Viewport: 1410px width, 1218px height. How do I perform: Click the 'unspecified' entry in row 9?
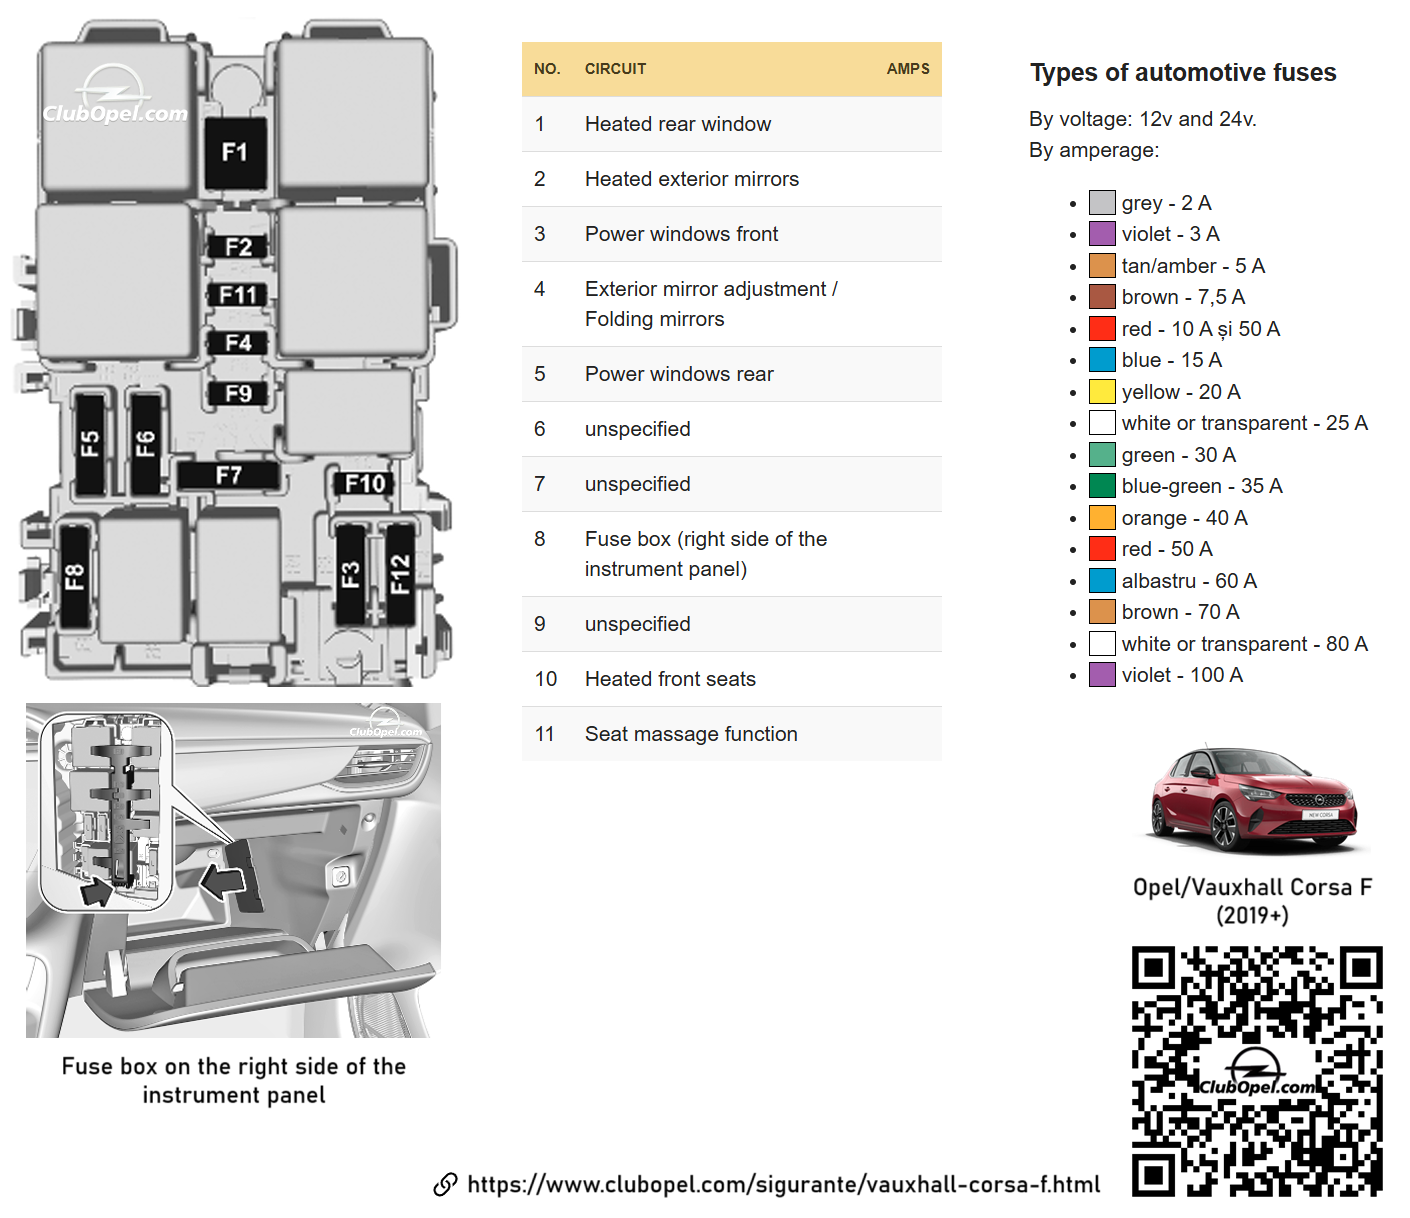click(638, 624)
